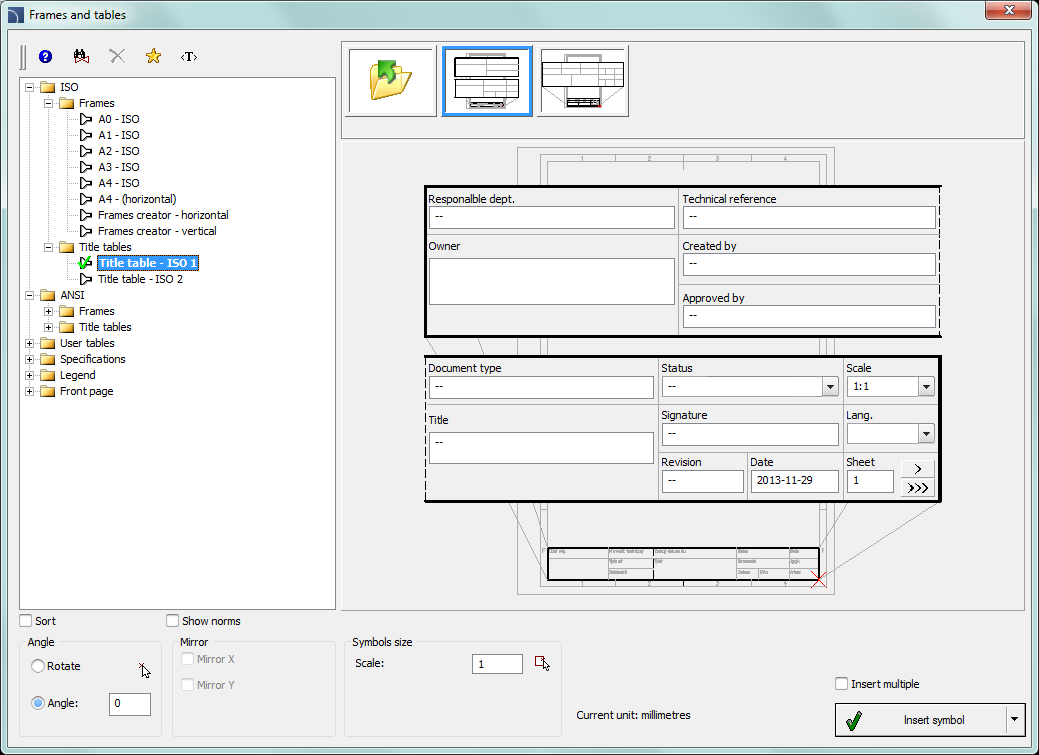The image size is (1039, 755).
Task: Select A3 - ISO frame item
Action: click(x=118, y=167)
